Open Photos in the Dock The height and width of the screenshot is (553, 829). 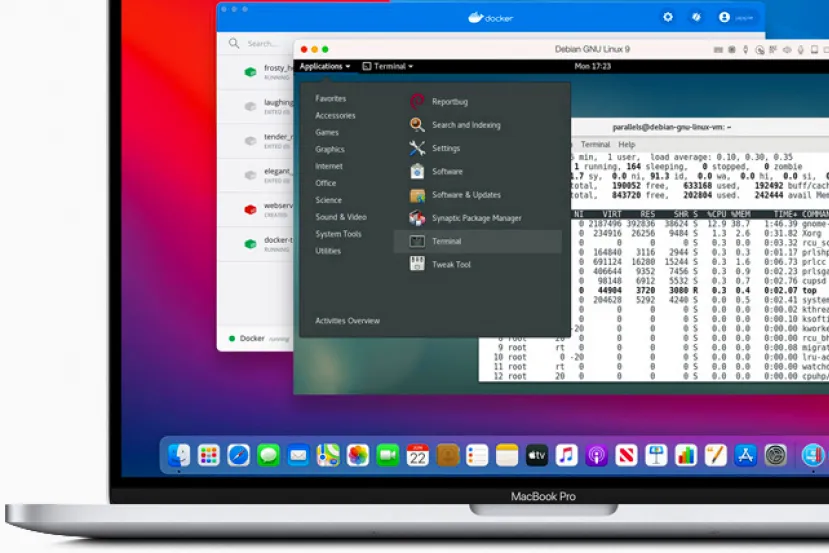pos(358,455)
